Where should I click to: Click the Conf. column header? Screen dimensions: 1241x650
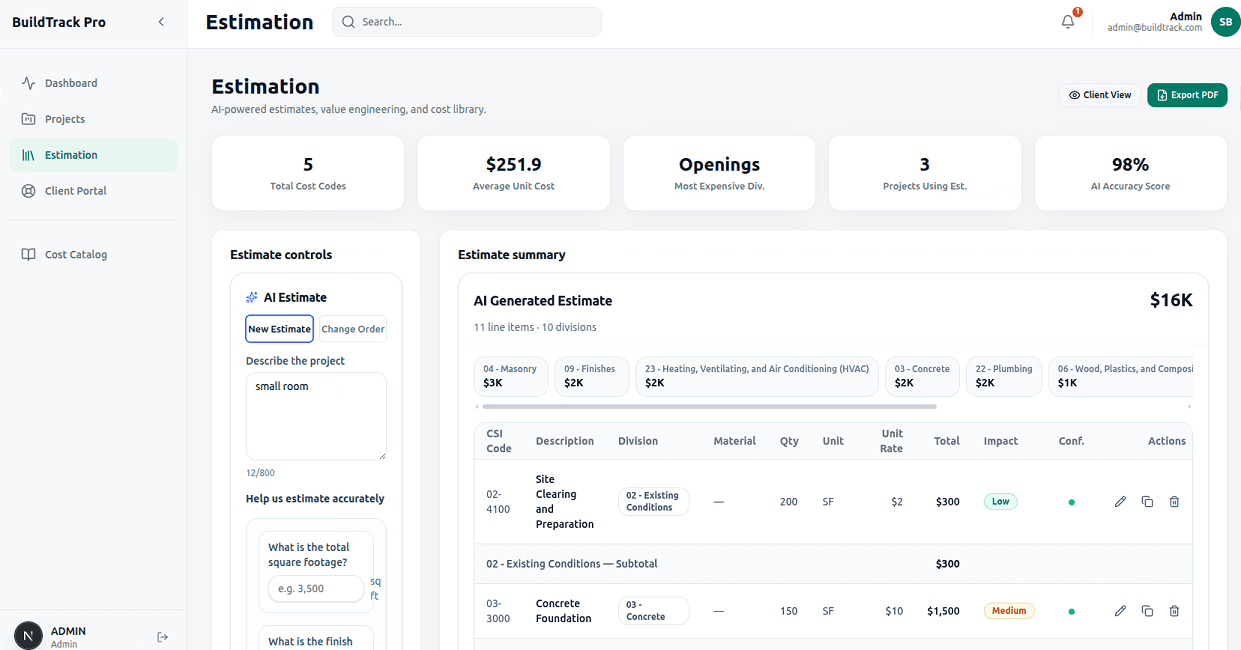[1071, 441]
